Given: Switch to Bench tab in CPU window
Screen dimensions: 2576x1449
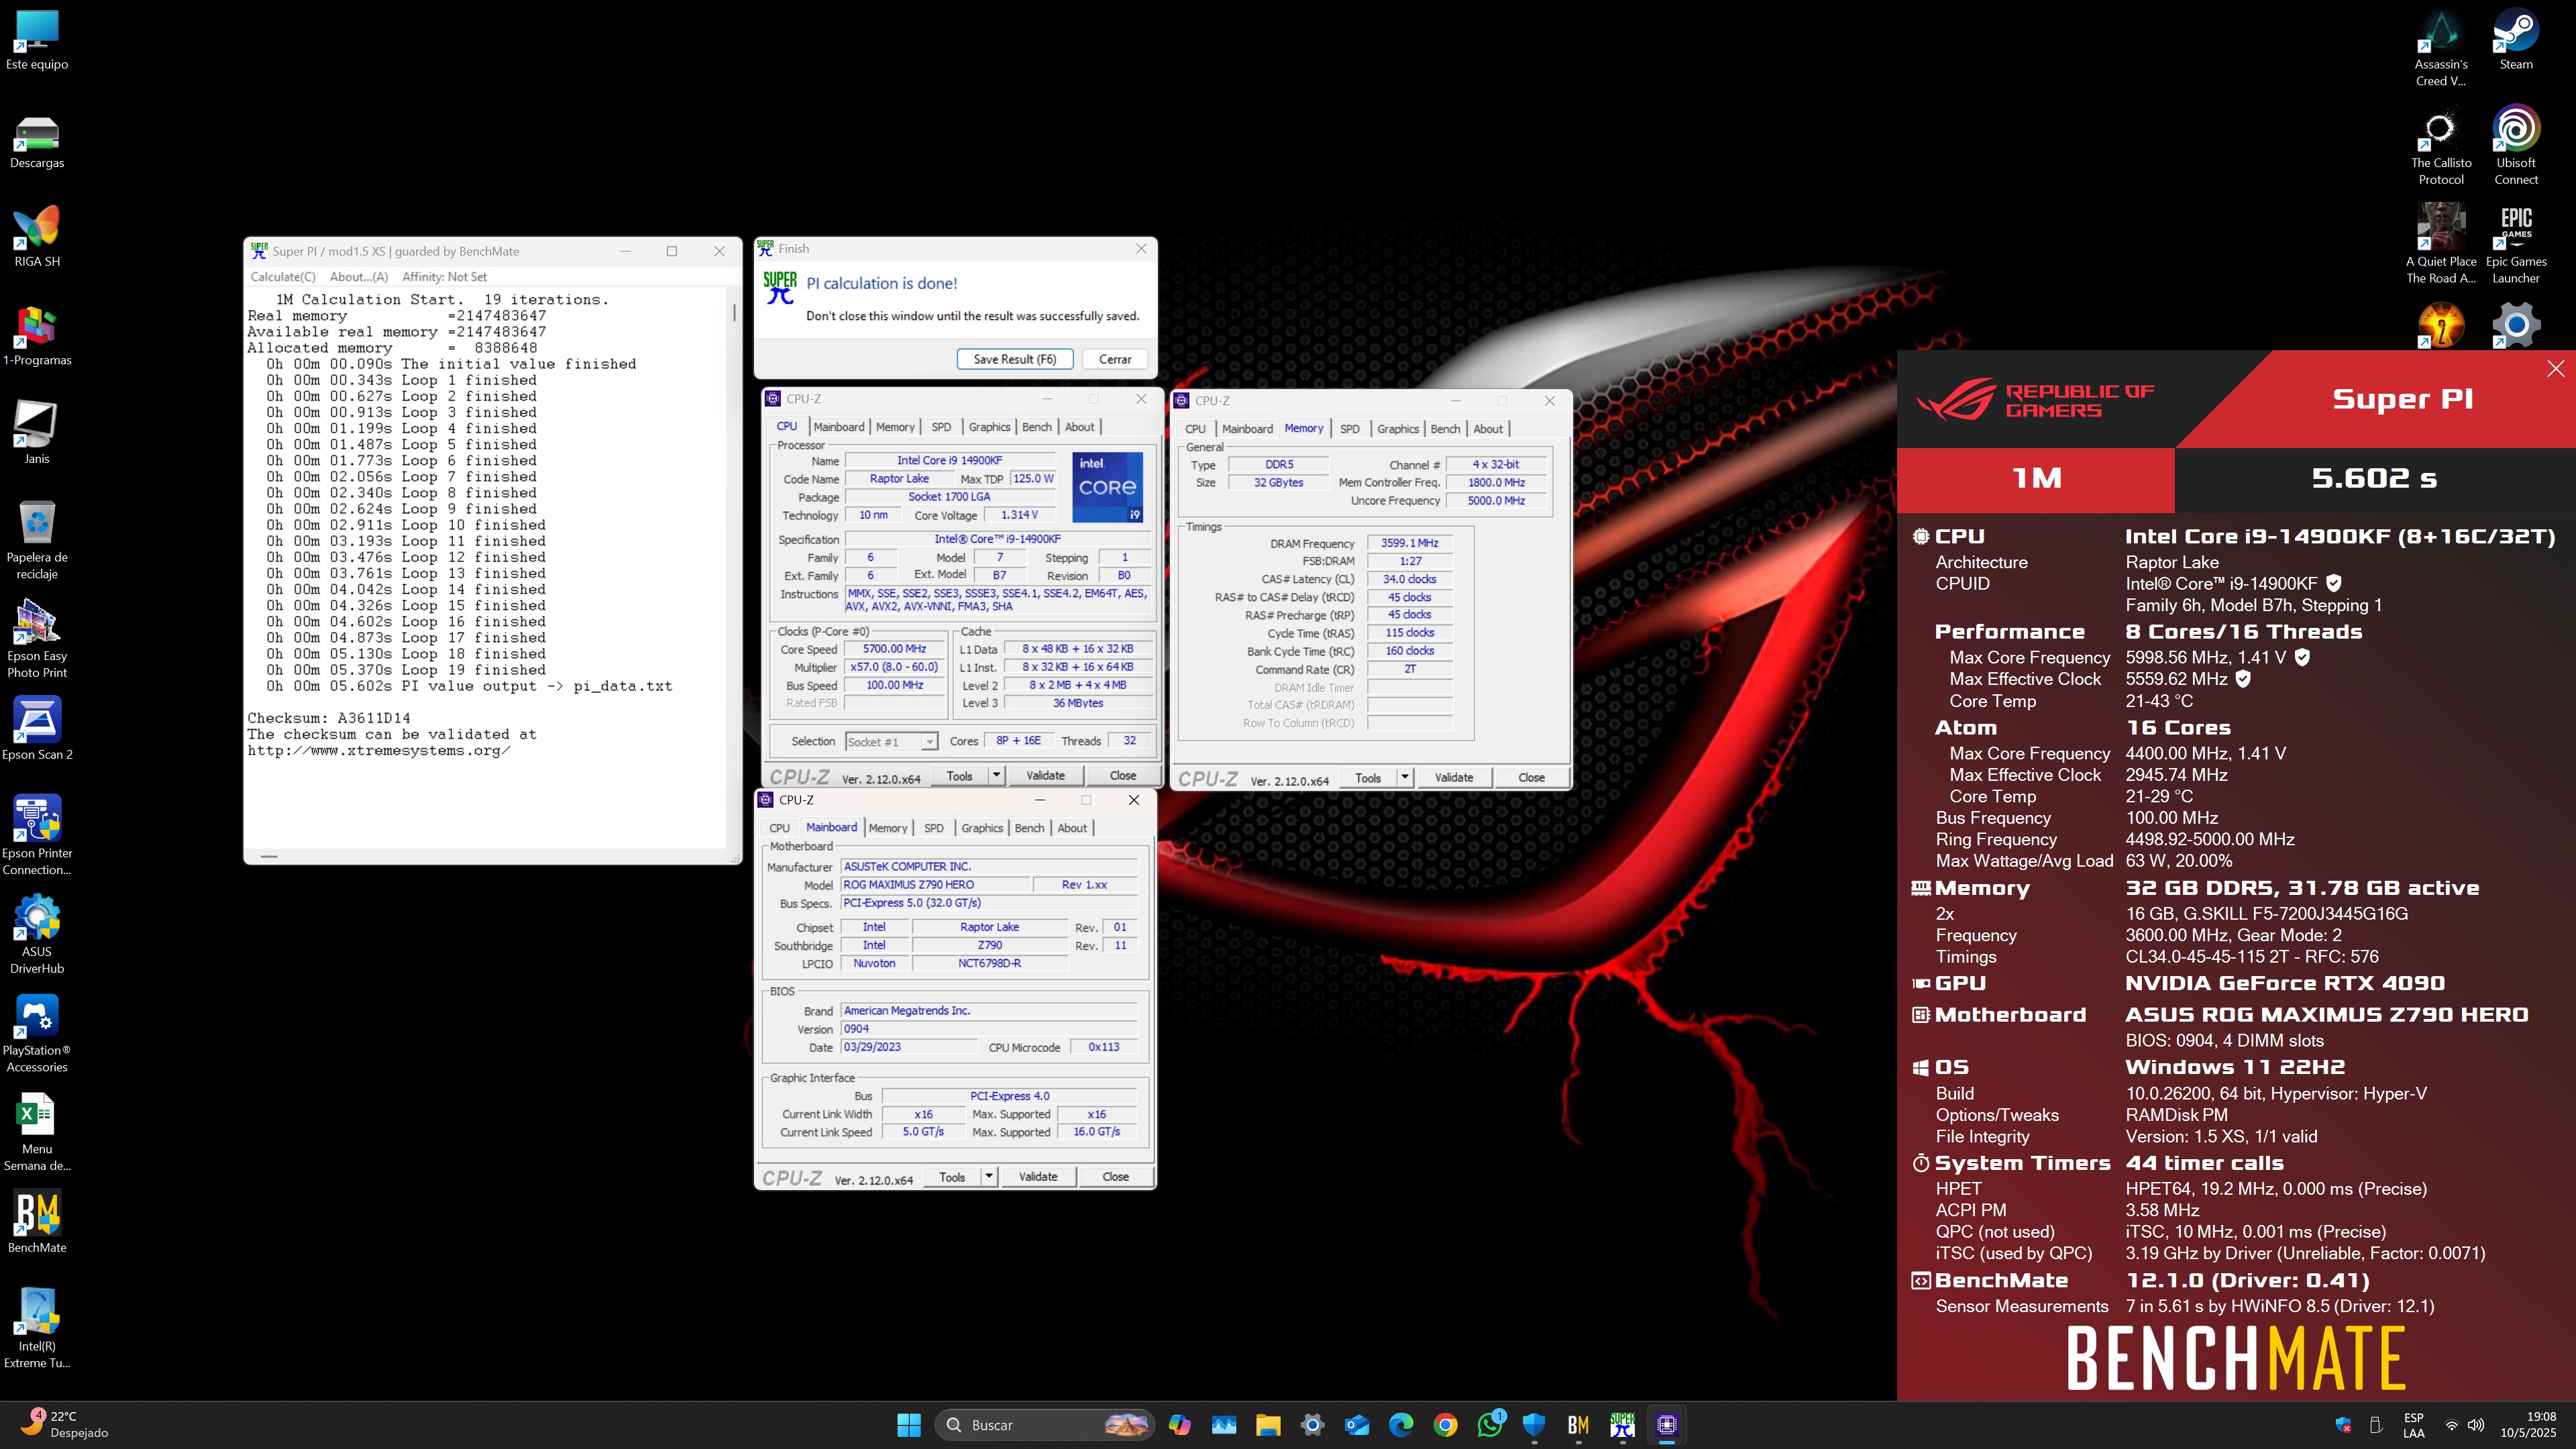Looking at the screenshot, I should (1037, 427).
